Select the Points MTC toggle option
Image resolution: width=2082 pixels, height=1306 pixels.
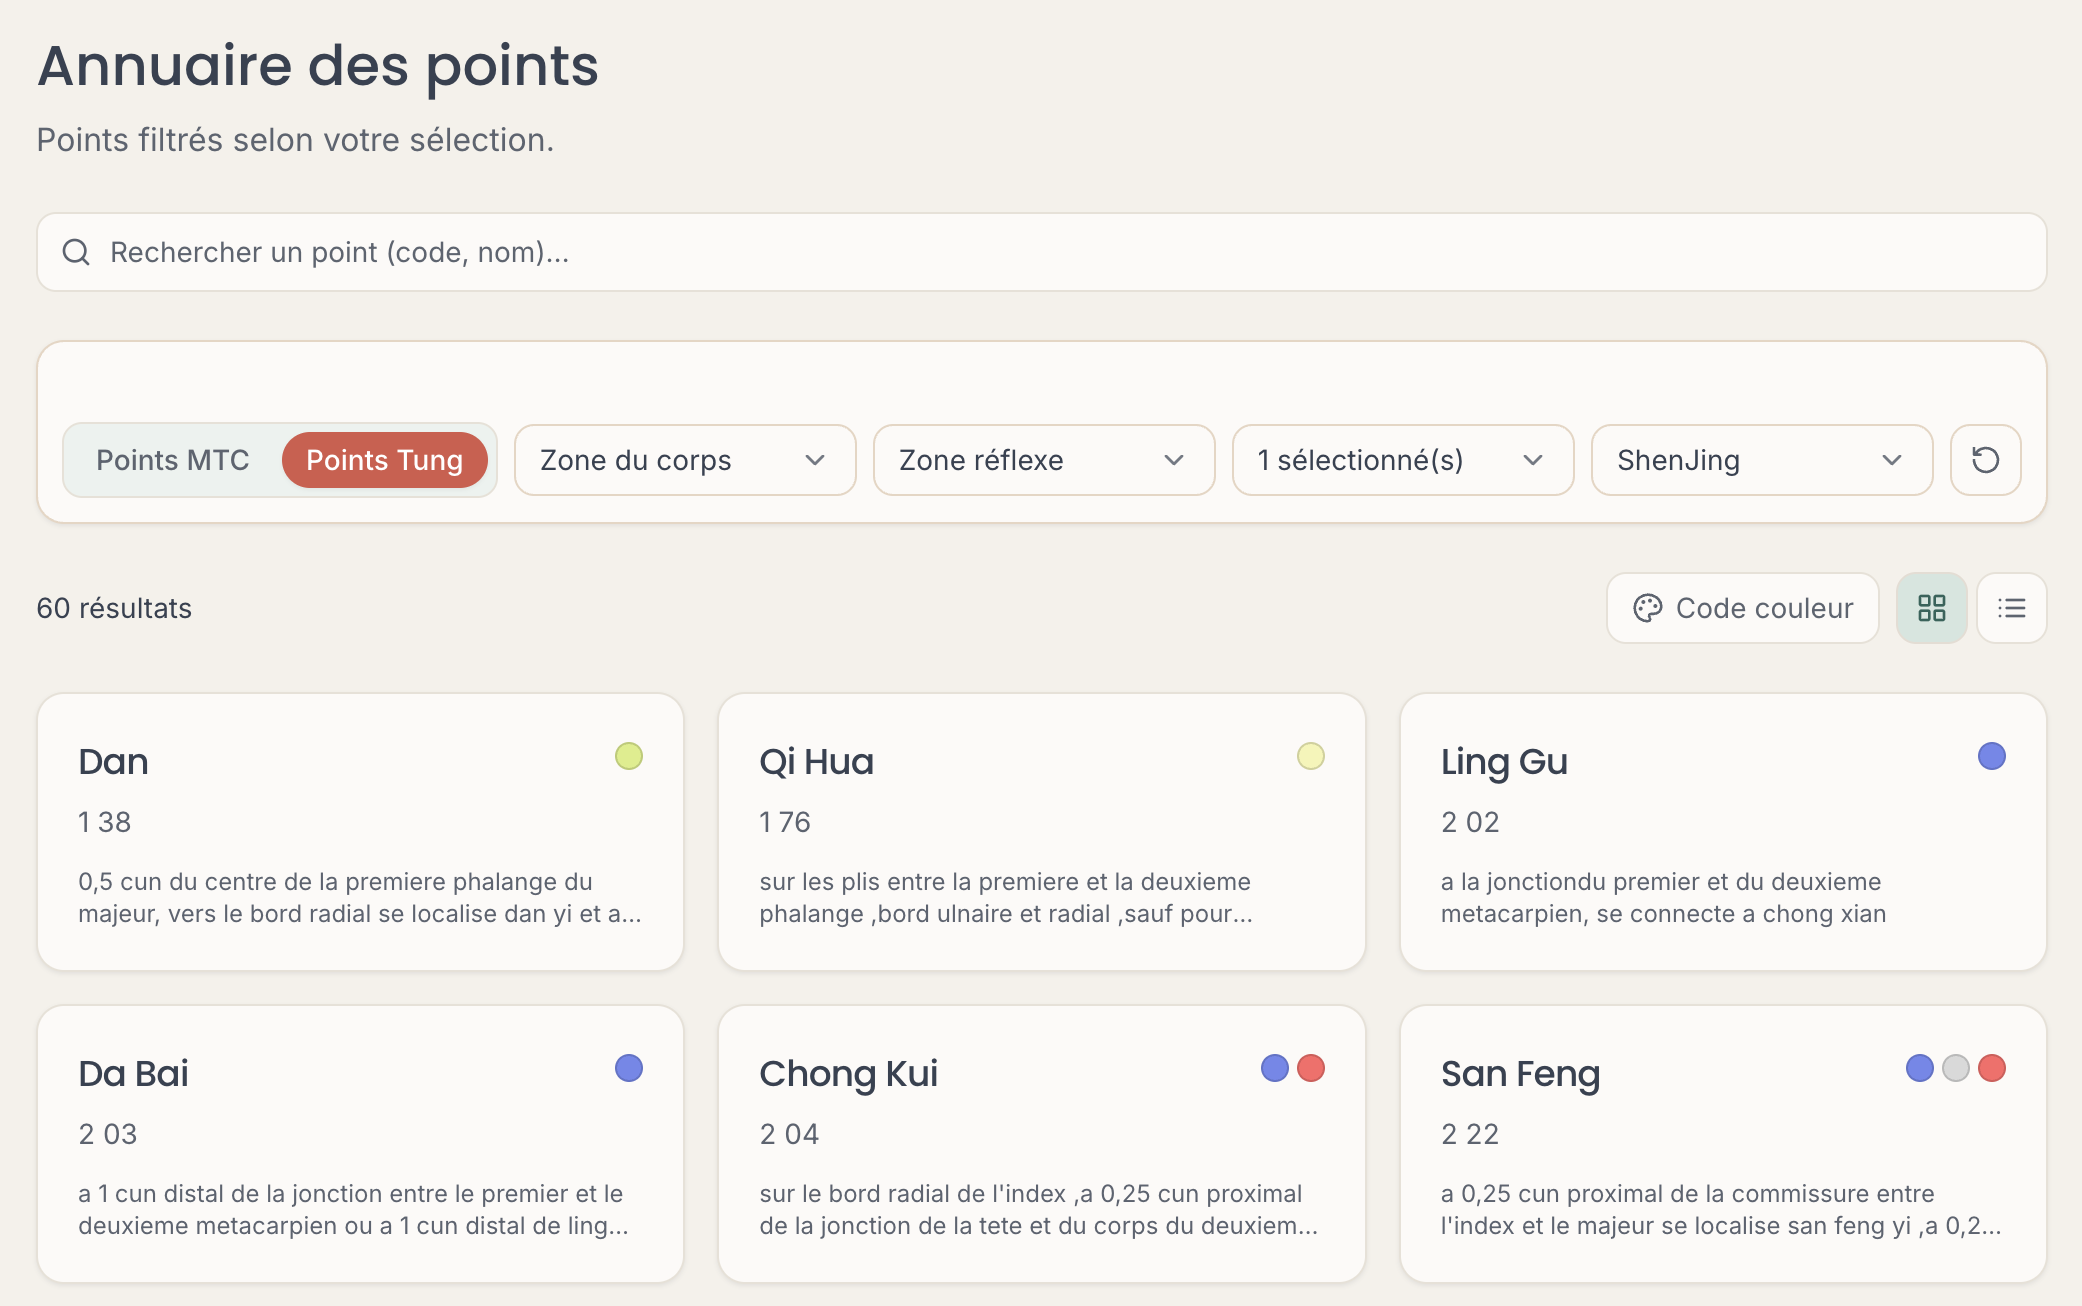172,460
